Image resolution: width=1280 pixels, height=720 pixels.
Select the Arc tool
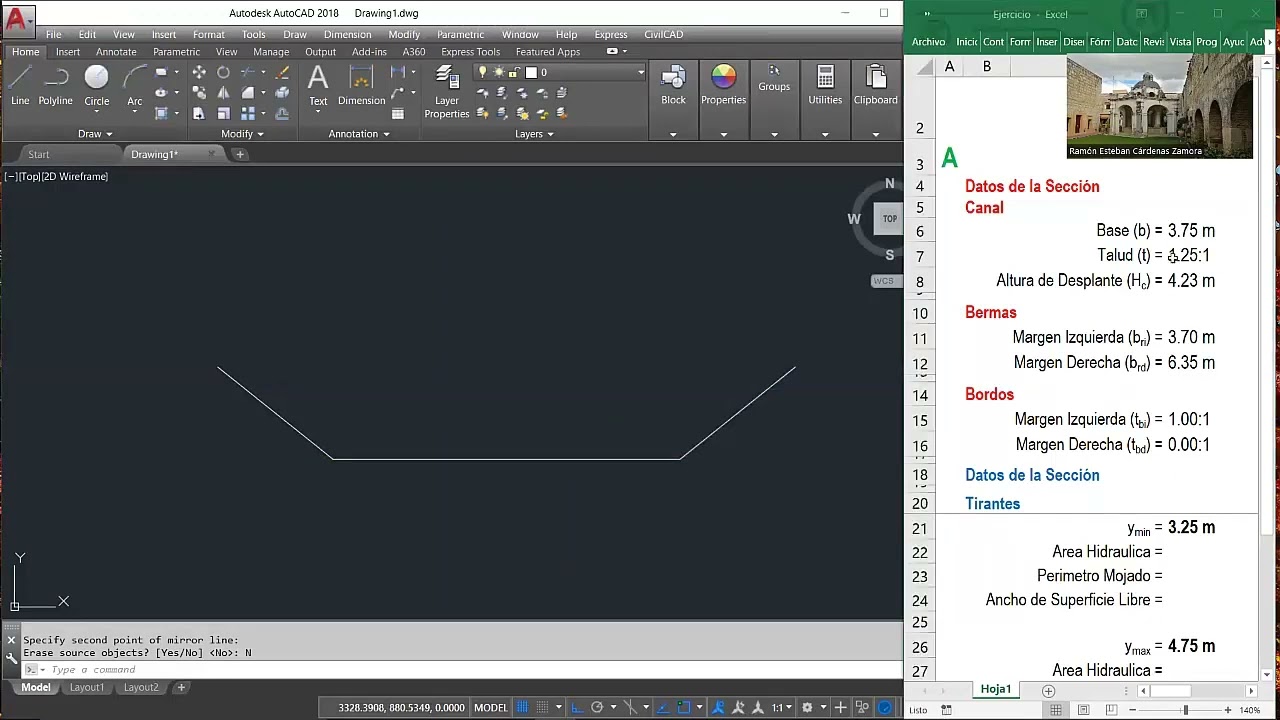[134, 86]
